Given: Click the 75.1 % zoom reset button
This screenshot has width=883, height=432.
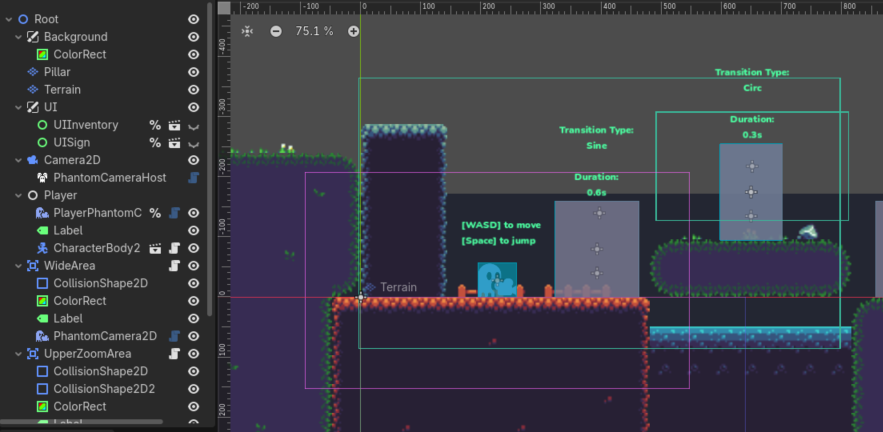Looking at the screenshot, I should pos(314,31).
